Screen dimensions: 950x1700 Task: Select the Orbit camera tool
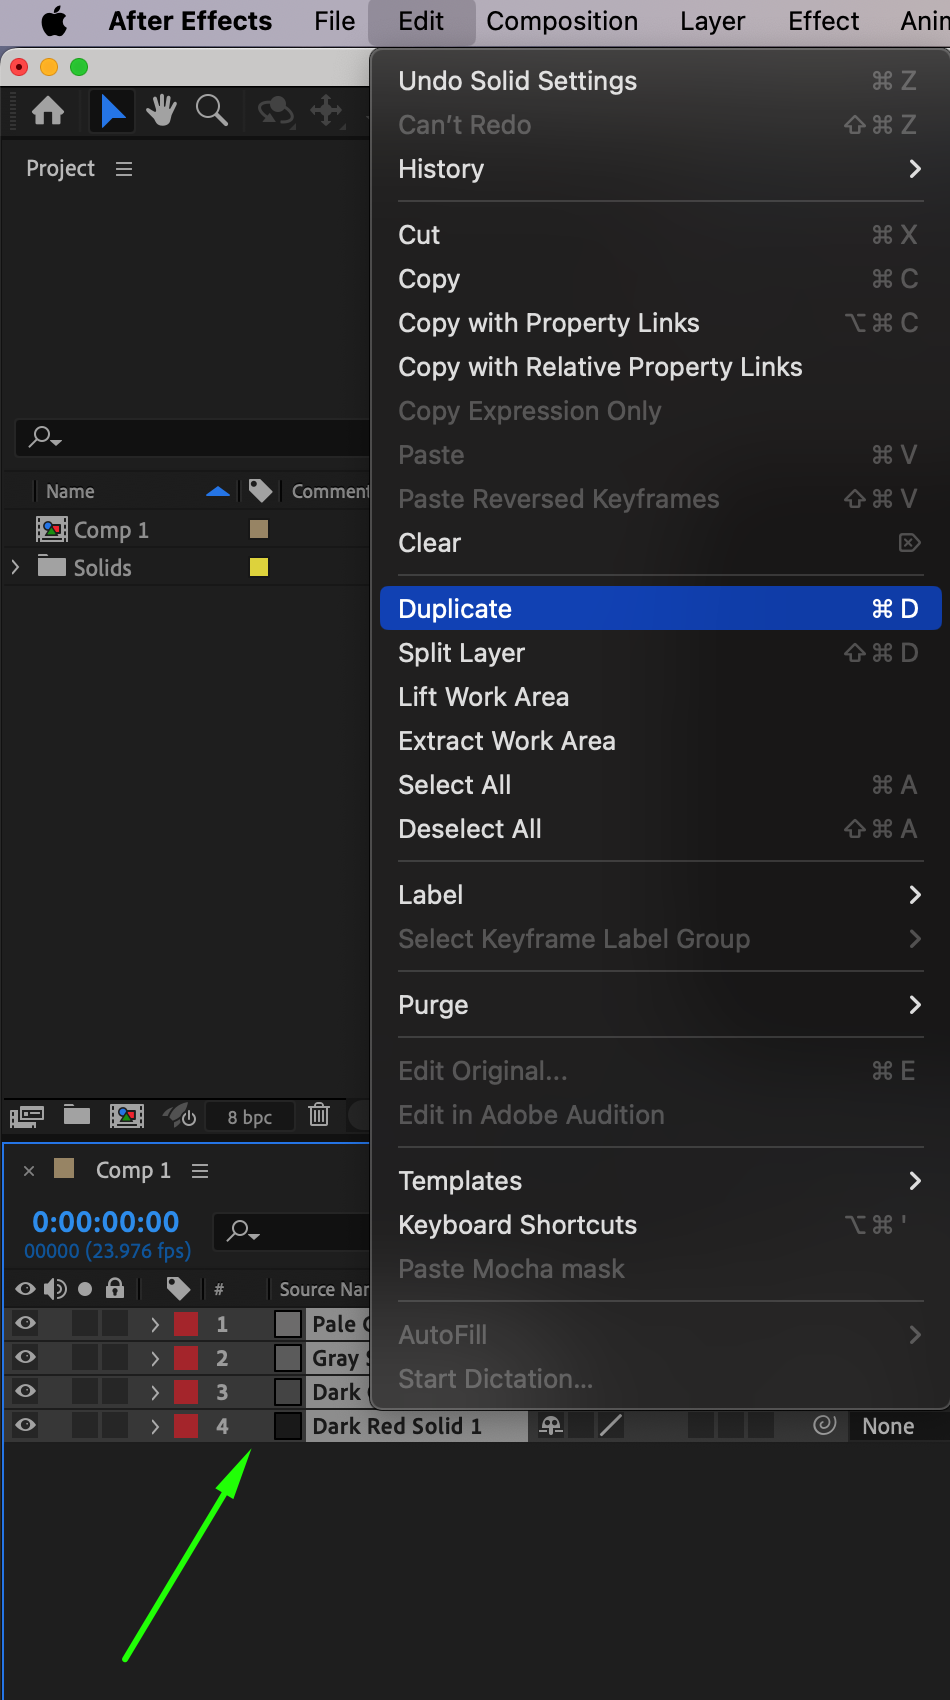[275, 111]
